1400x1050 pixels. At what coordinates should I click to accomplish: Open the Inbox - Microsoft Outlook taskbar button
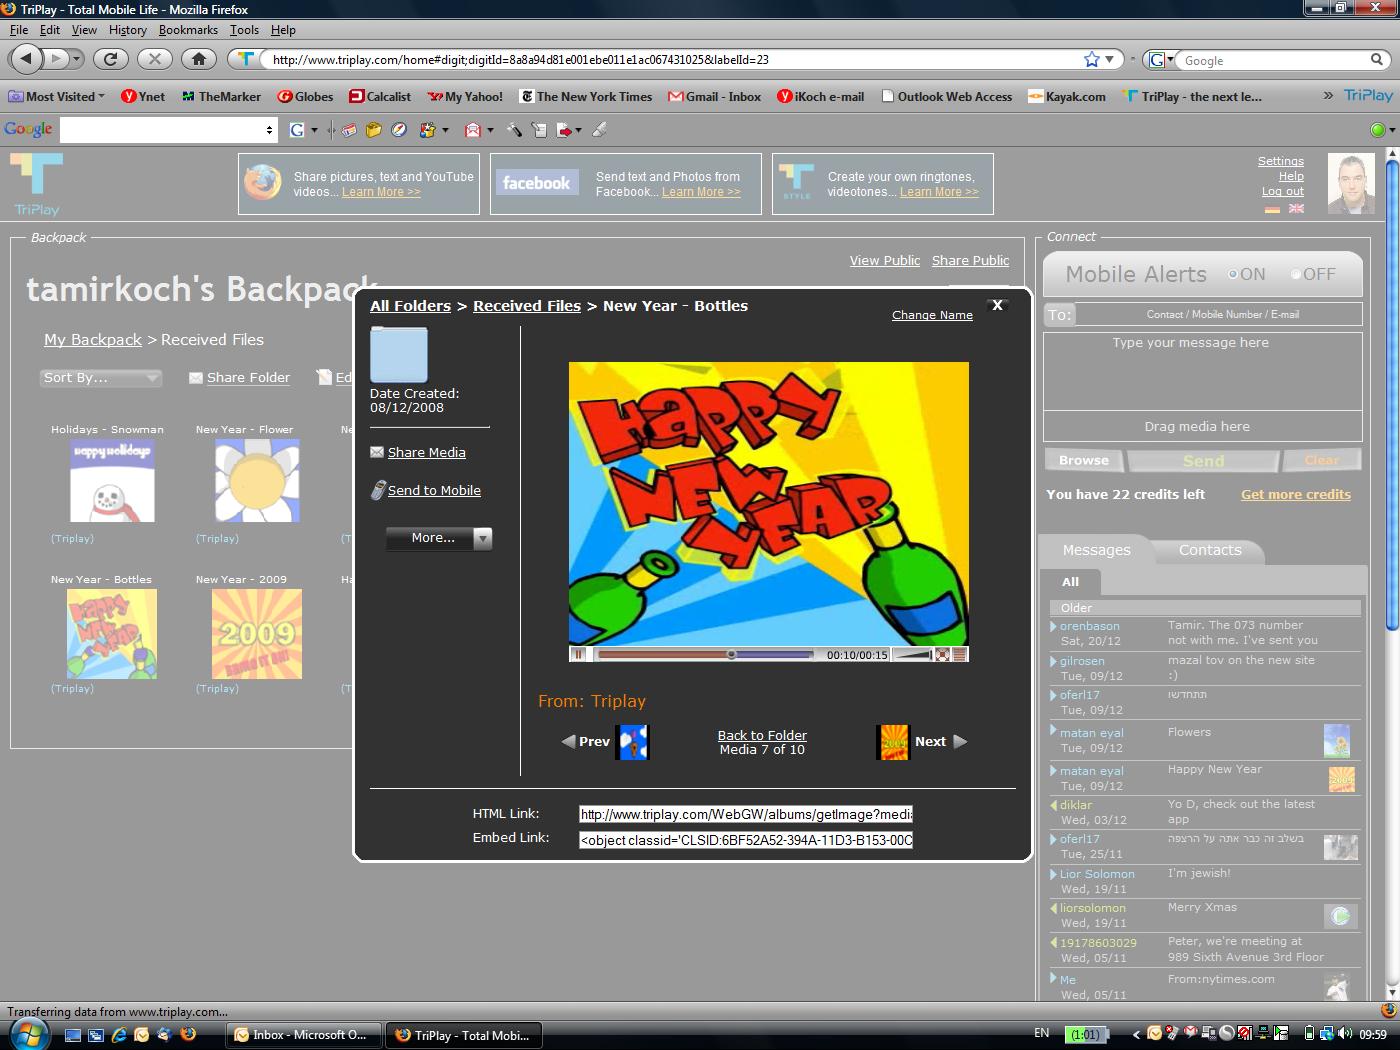(x=303, y=1035)
